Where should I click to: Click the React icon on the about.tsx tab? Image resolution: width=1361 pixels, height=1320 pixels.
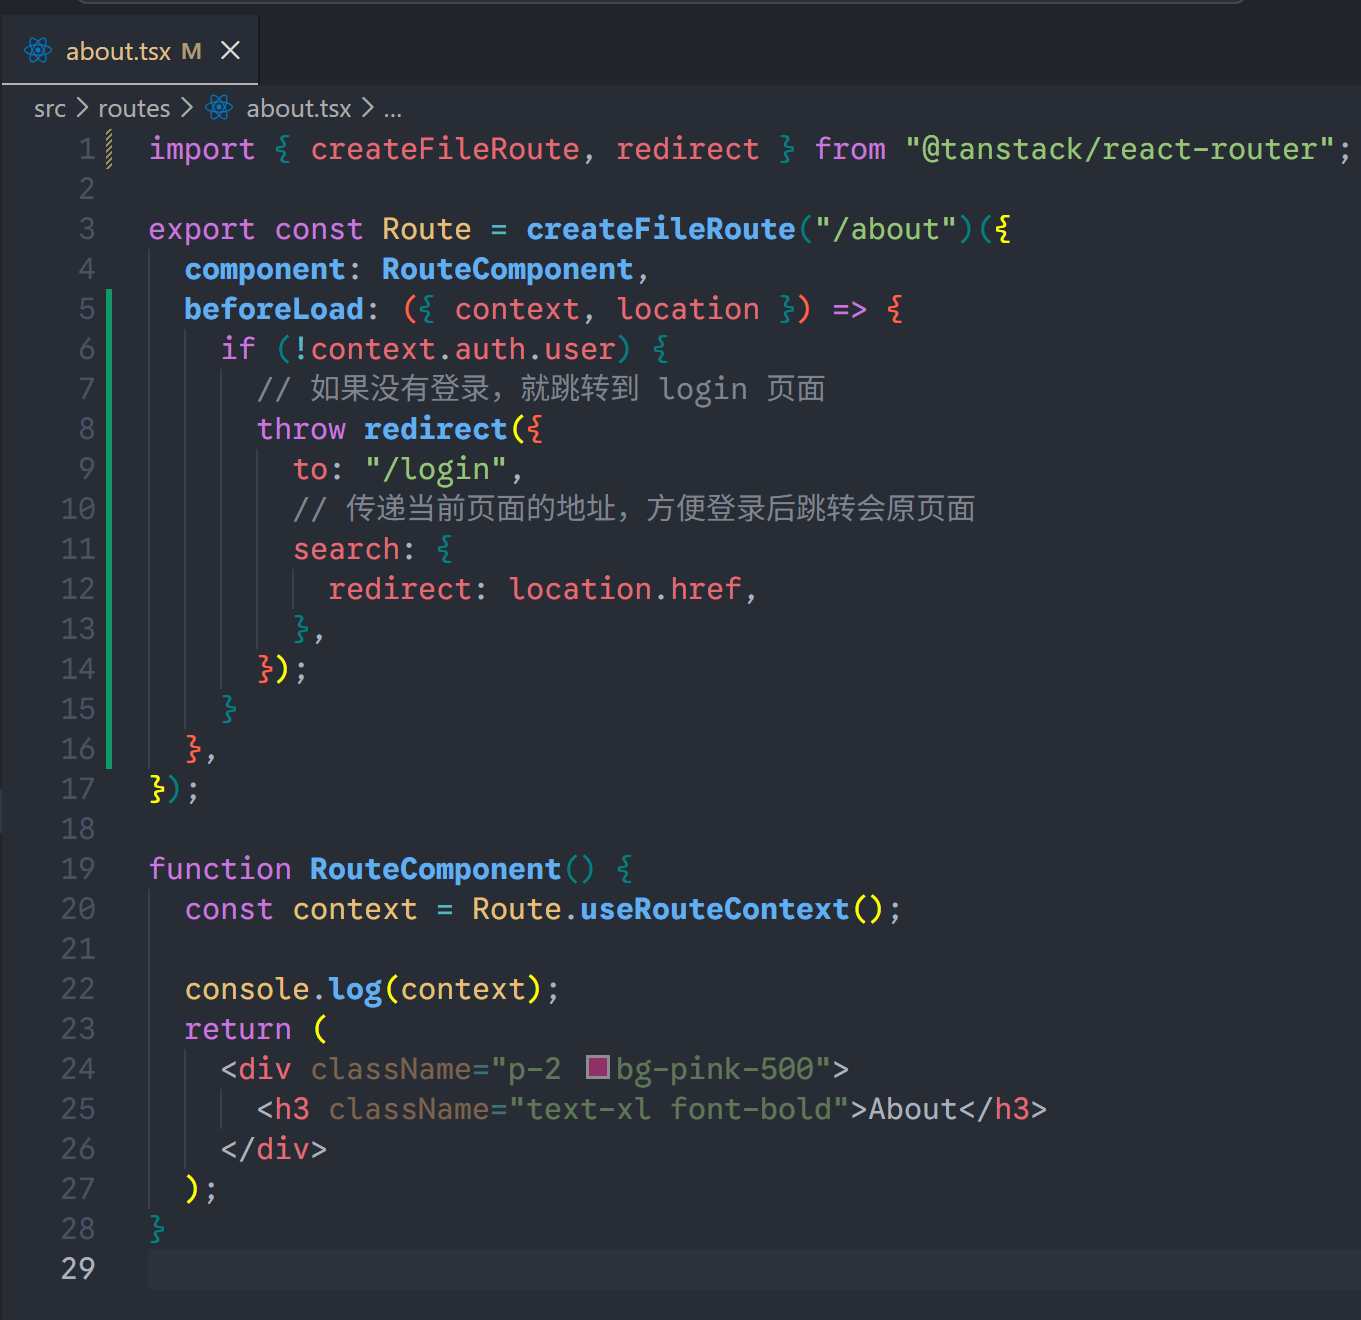click(x=38, y=51)
